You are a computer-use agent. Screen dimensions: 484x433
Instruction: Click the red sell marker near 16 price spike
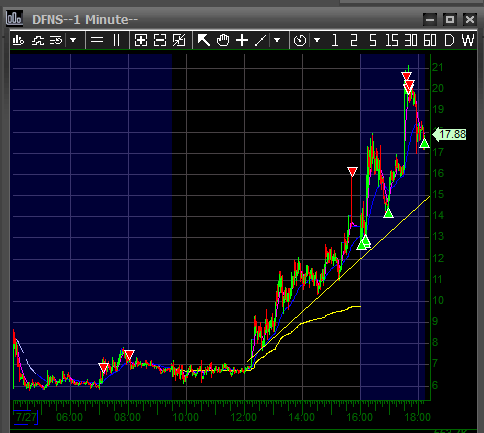[352, 172]
